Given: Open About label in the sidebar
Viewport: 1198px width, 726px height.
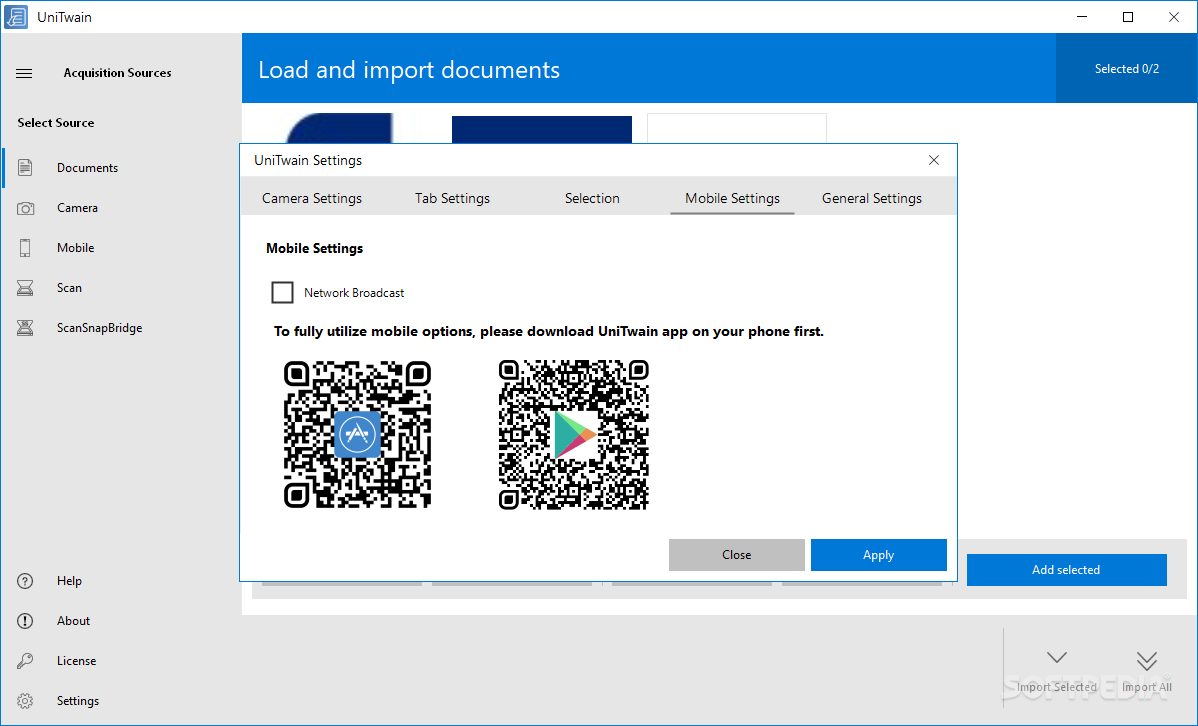Looking at the screenshot, I should [73, 621].
